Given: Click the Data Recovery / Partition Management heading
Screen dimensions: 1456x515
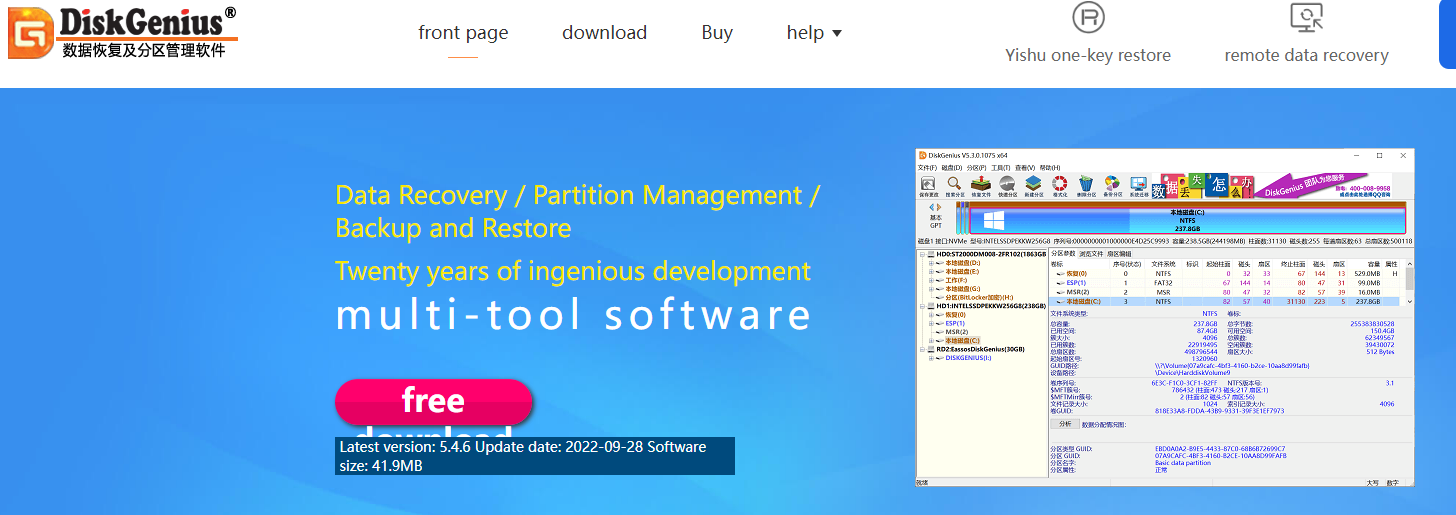Looking at the screenshot, I should [x=578, y=211].
